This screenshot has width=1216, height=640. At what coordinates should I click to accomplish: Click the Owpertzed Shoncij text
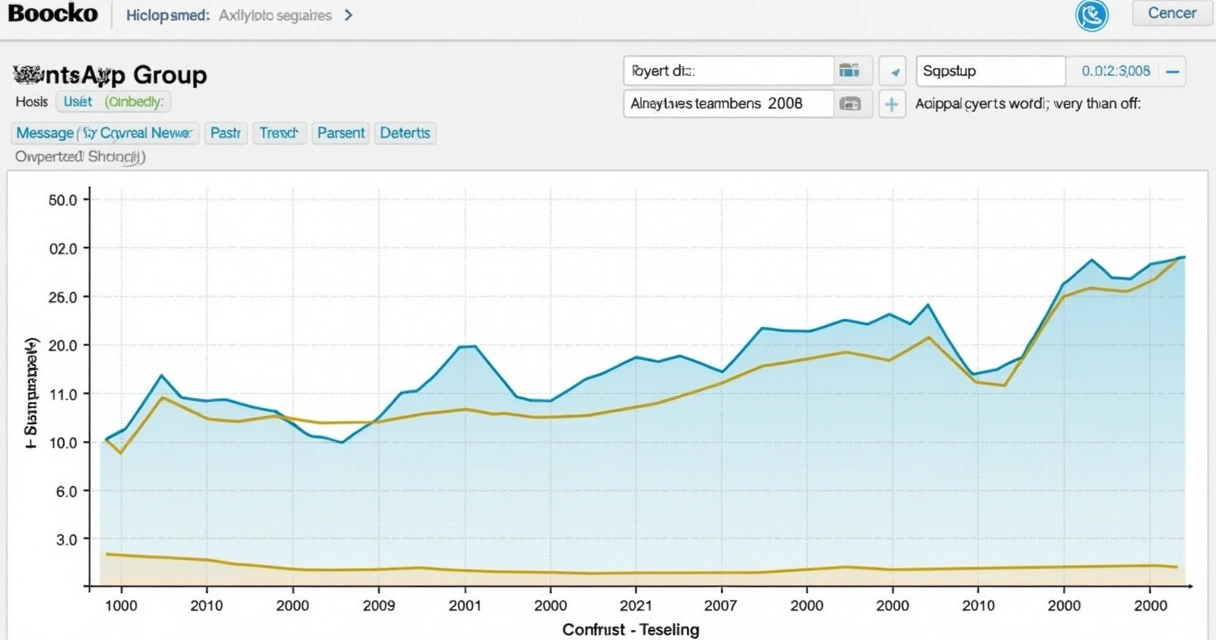(81, 156)
